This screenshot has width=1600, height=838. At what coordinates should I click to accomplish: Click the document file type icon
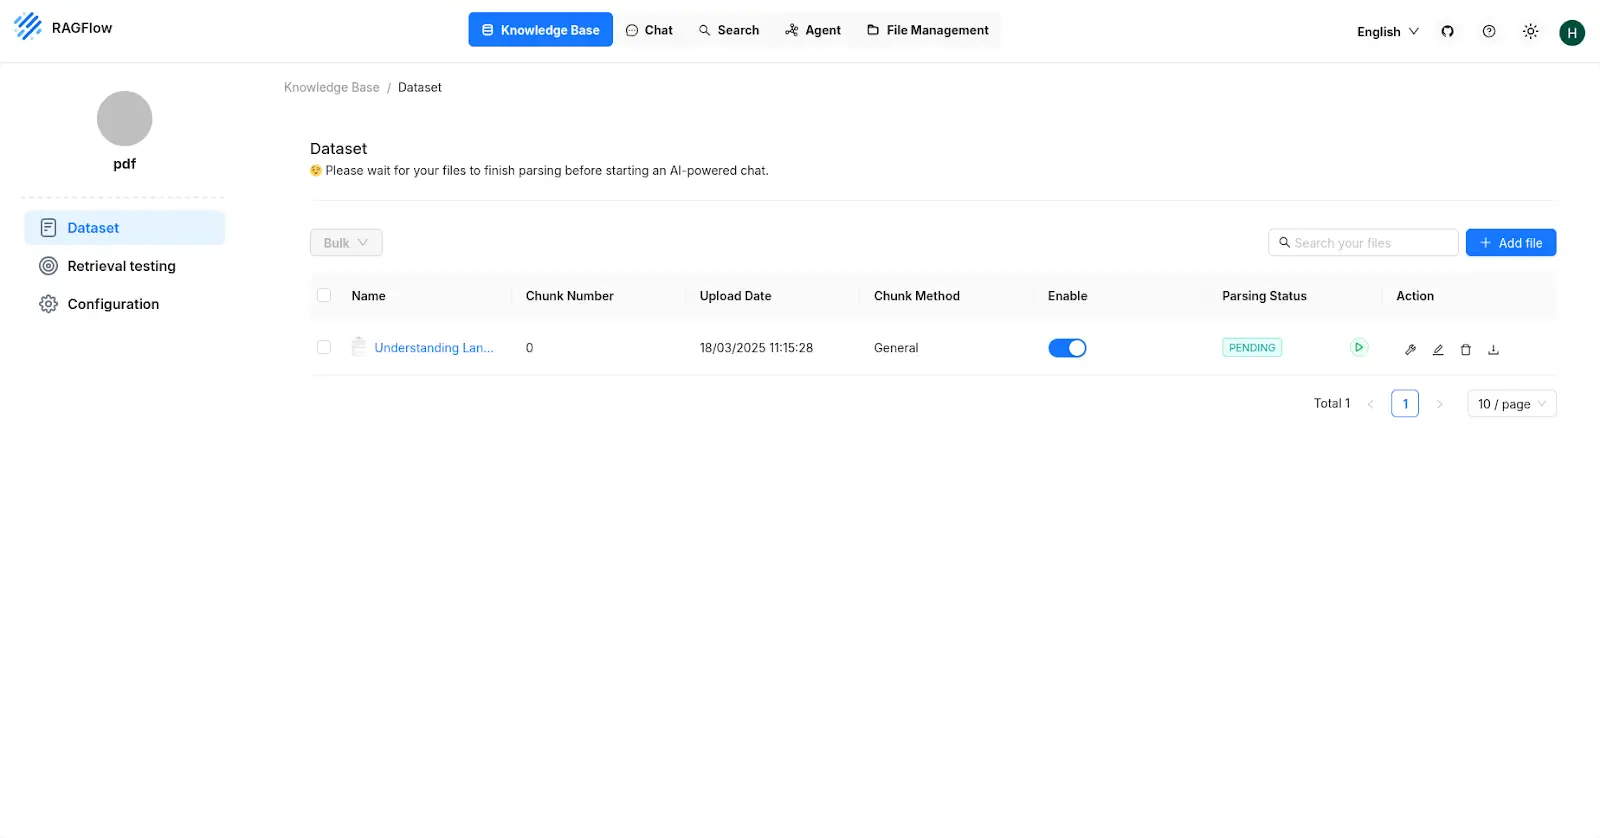pyautogui.click(x=359, y=347)
